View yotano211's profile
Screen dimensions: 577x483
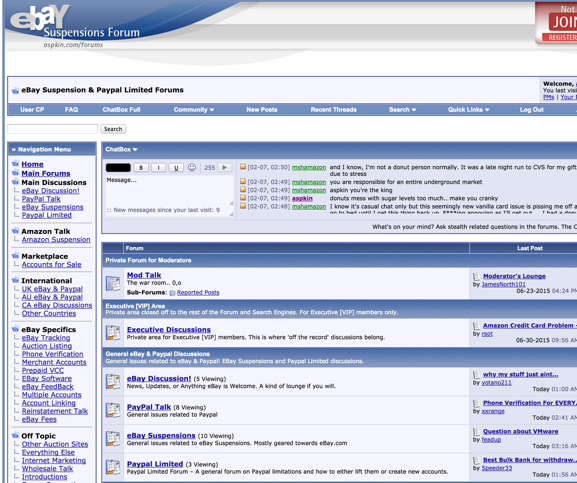coord(496,383)
